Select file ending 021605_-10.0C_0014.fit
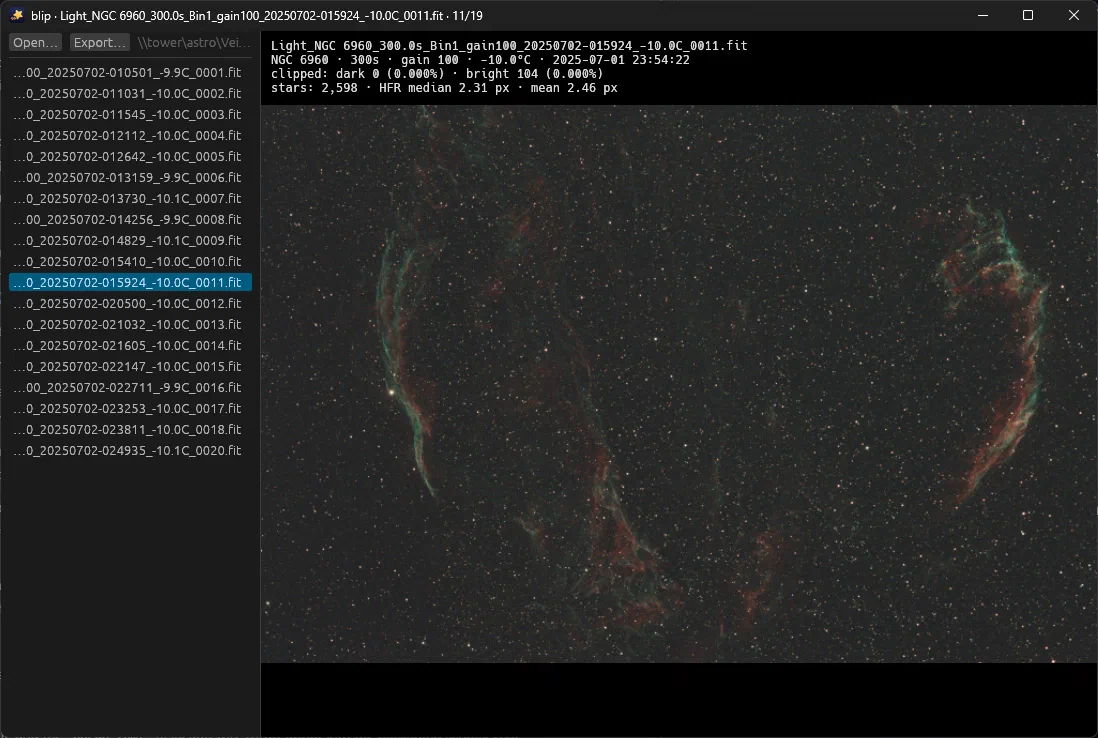 (x=130, y=345)
